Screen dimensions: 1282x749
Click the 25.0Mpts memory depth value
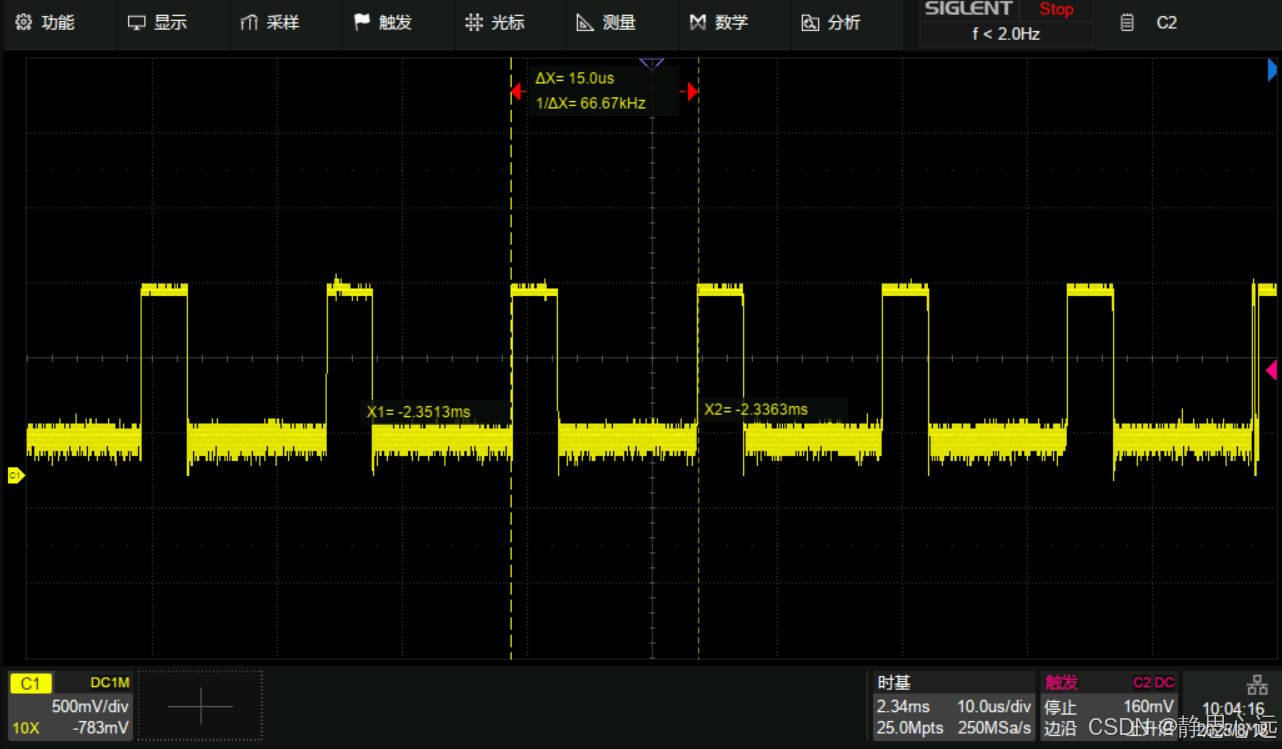909,728
